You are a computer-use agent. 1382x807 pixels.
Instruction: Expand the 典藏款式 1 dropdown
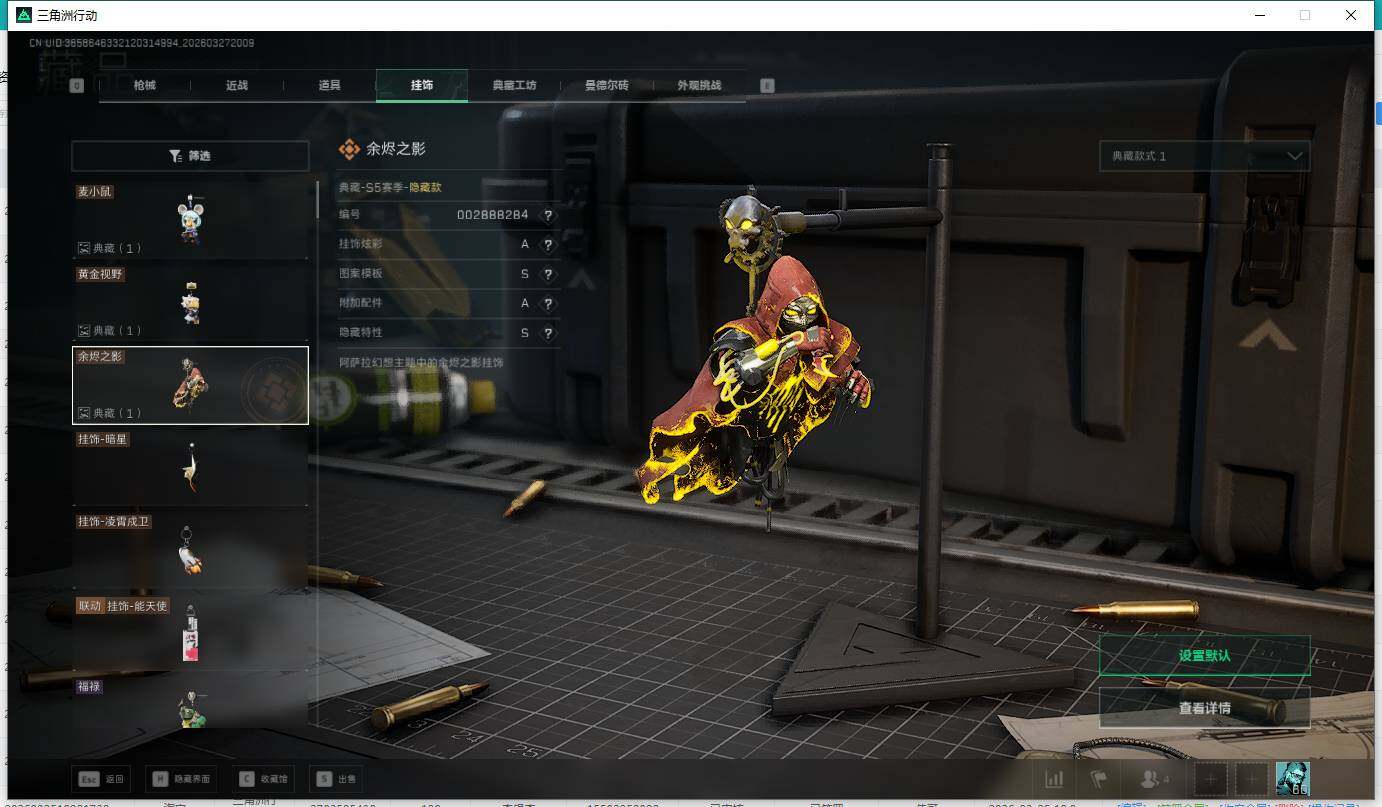tap(1204, 156)
